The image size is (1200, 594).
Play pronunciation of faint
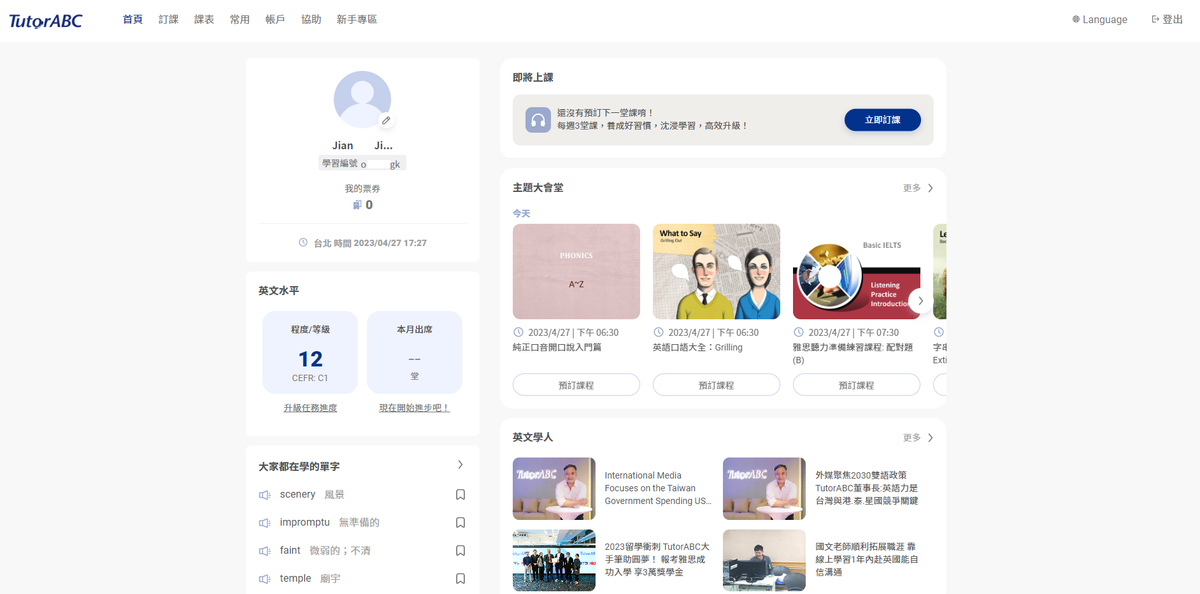point(265,551)
